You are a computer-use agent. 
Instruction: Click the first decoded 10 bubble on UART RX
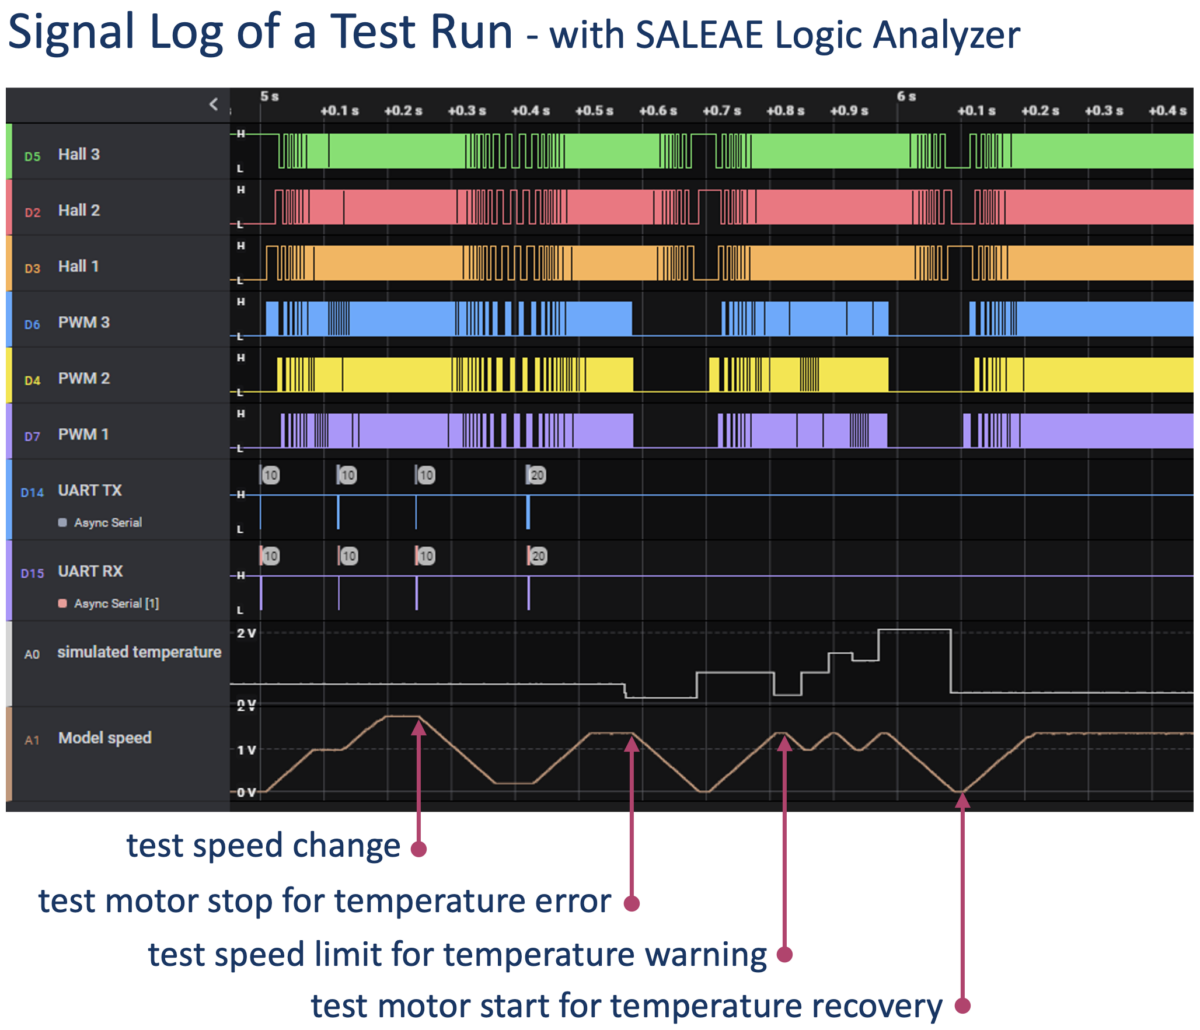pos(270,556)
